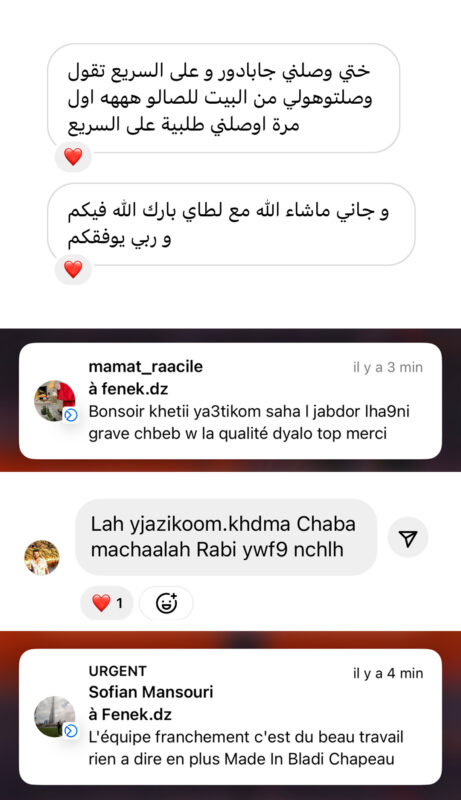Tap messenger badge on Sofian Mansouri avatar
The height and width of the screenshot is (800, 461).
coord(71,731)
